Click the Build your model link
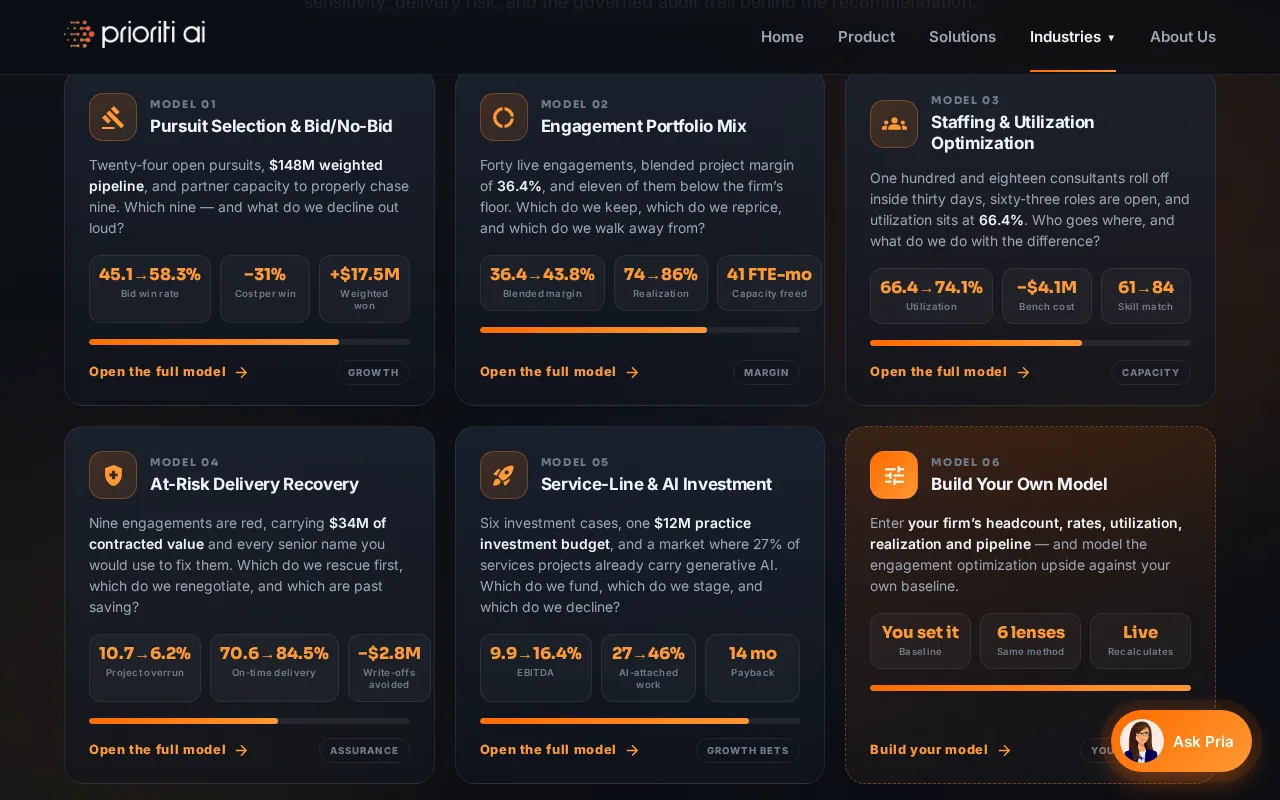The height and width of the screenshot is (800, 1280). pos(940,750)
